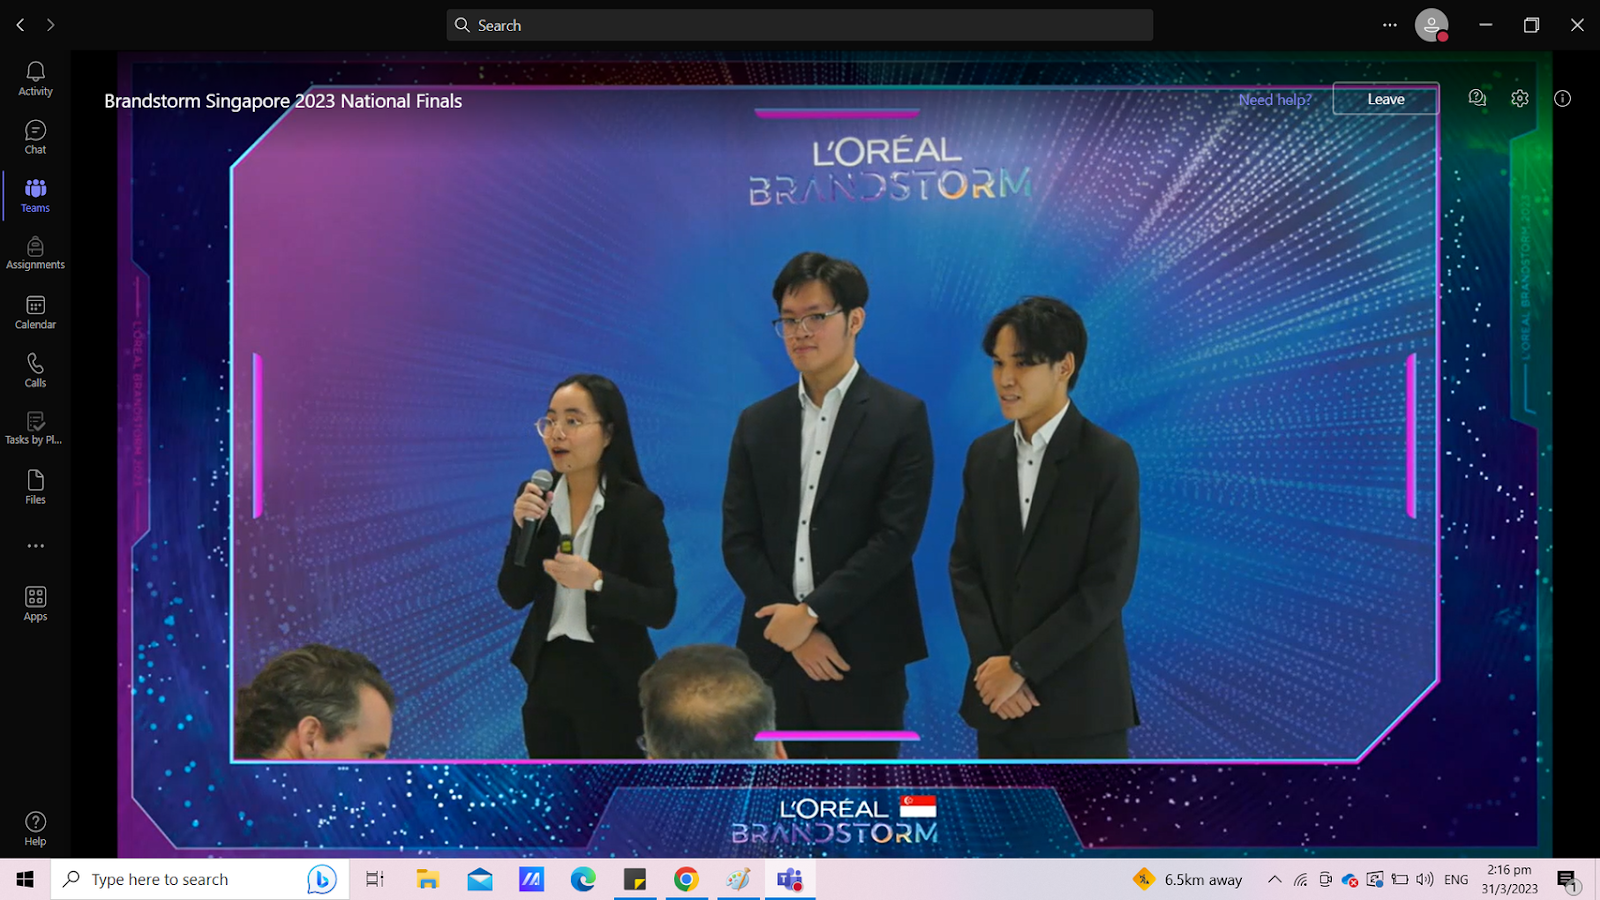The image size is (1600, 900).
Task: Open Assignments from the left rail
Action: coord(35,253)
